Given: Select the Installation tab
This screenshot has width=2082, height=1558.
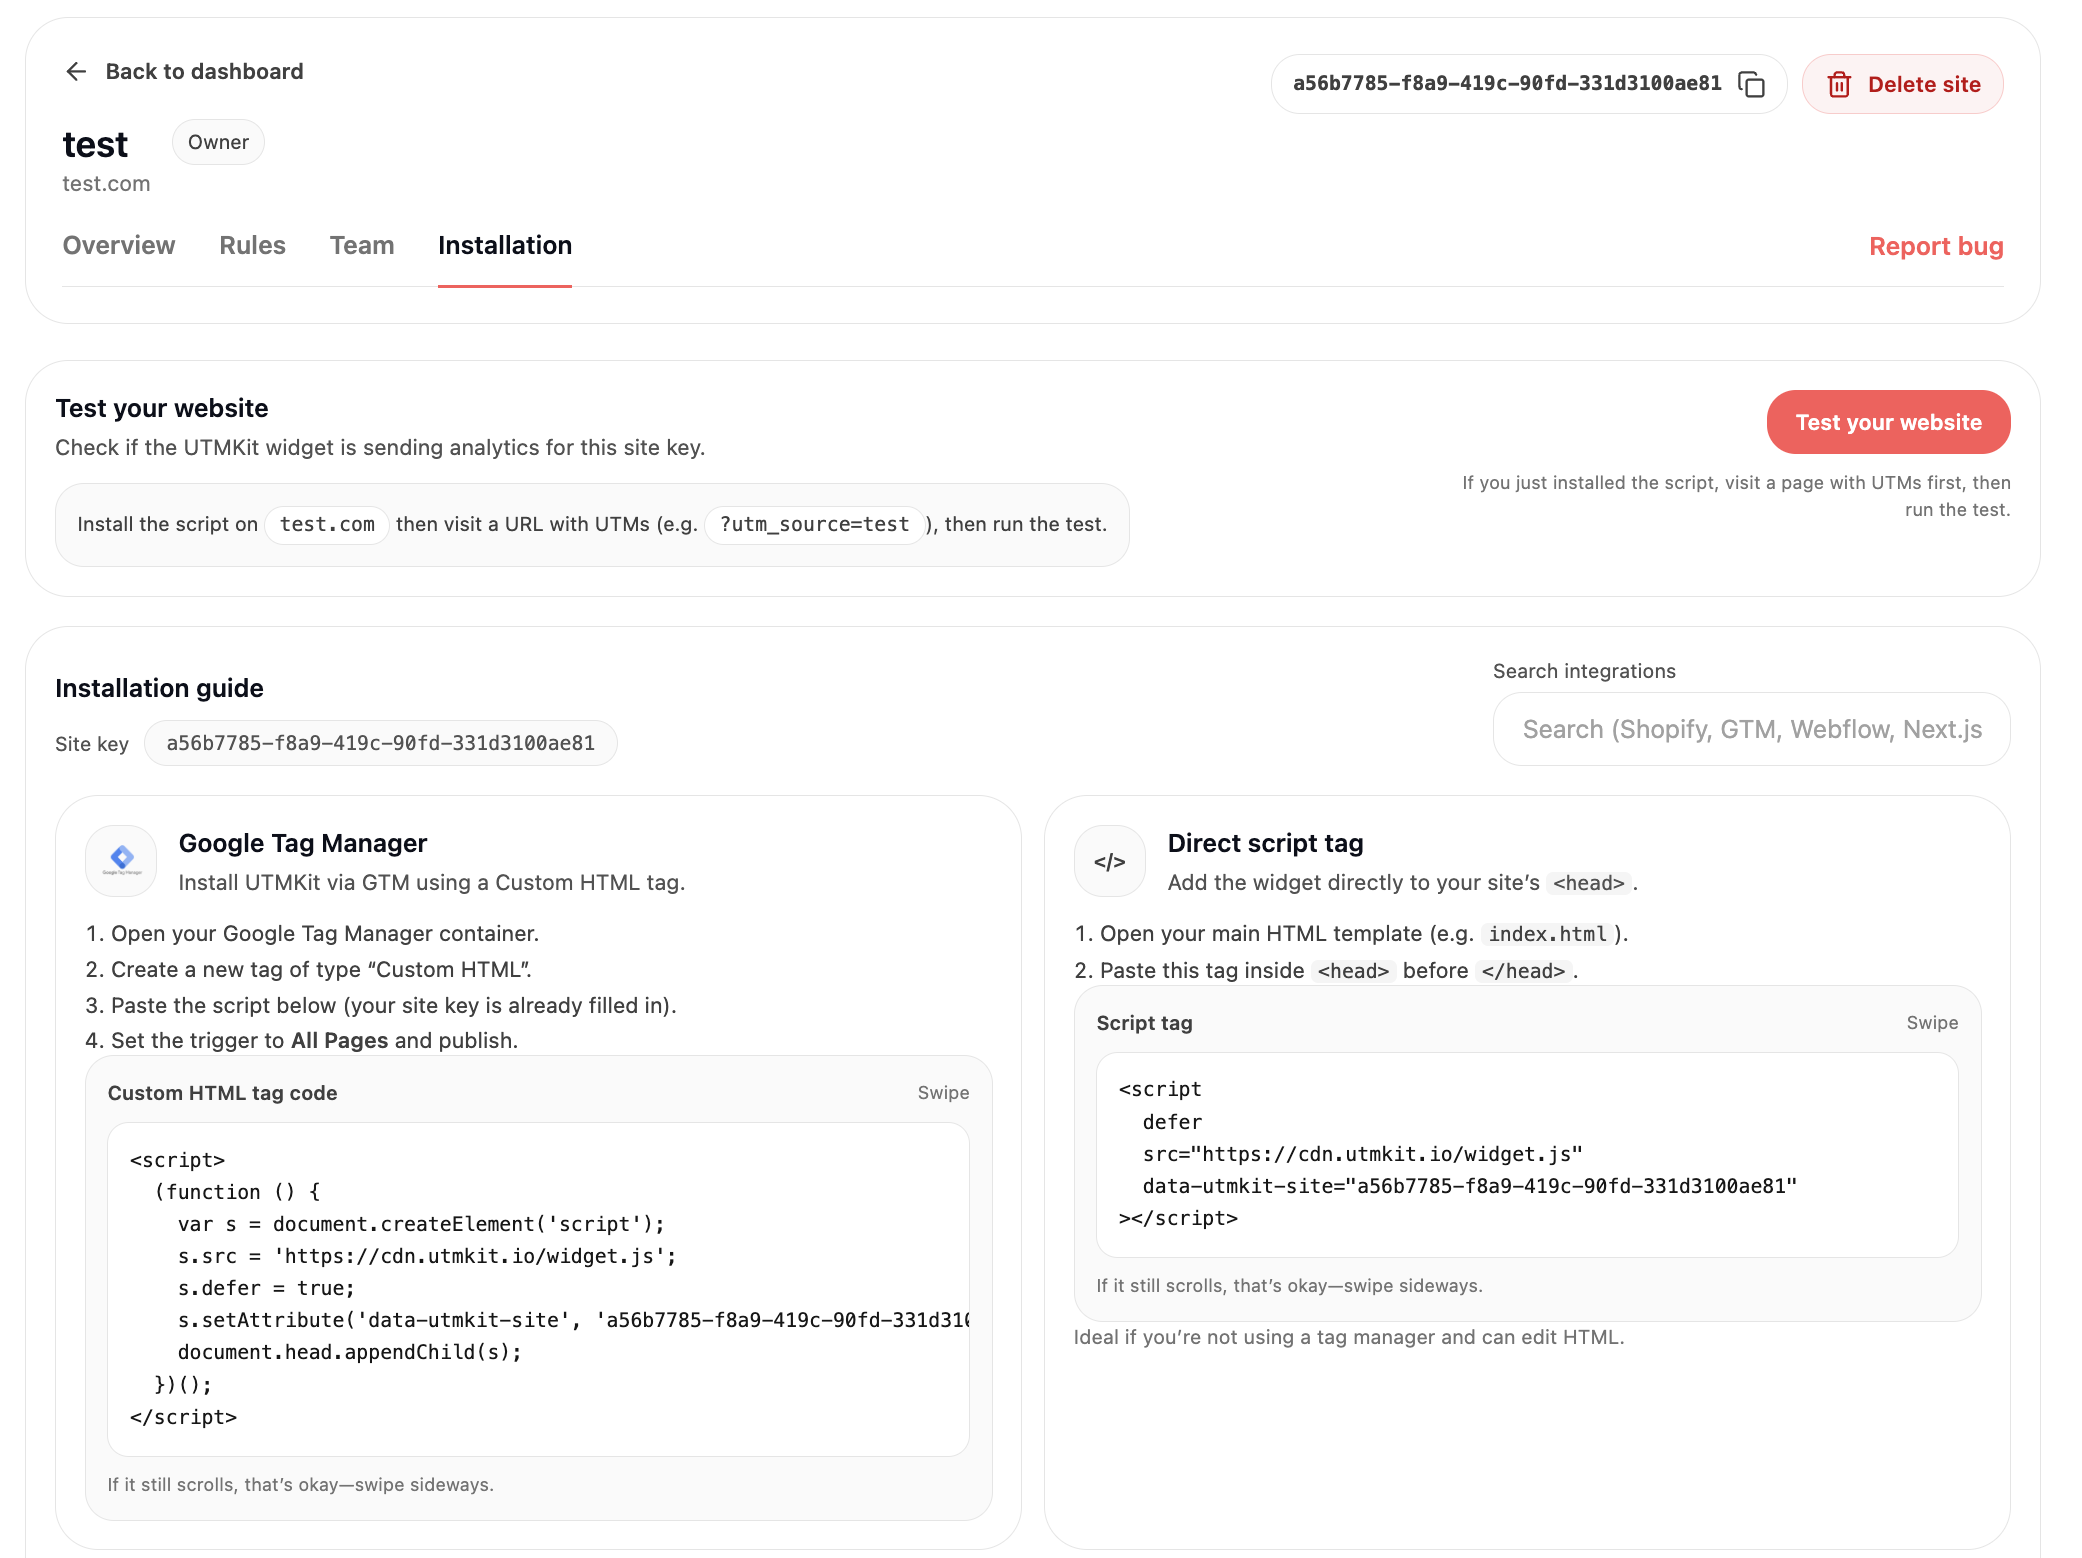Looking at the screenshot, I should [x=504, y=246].
